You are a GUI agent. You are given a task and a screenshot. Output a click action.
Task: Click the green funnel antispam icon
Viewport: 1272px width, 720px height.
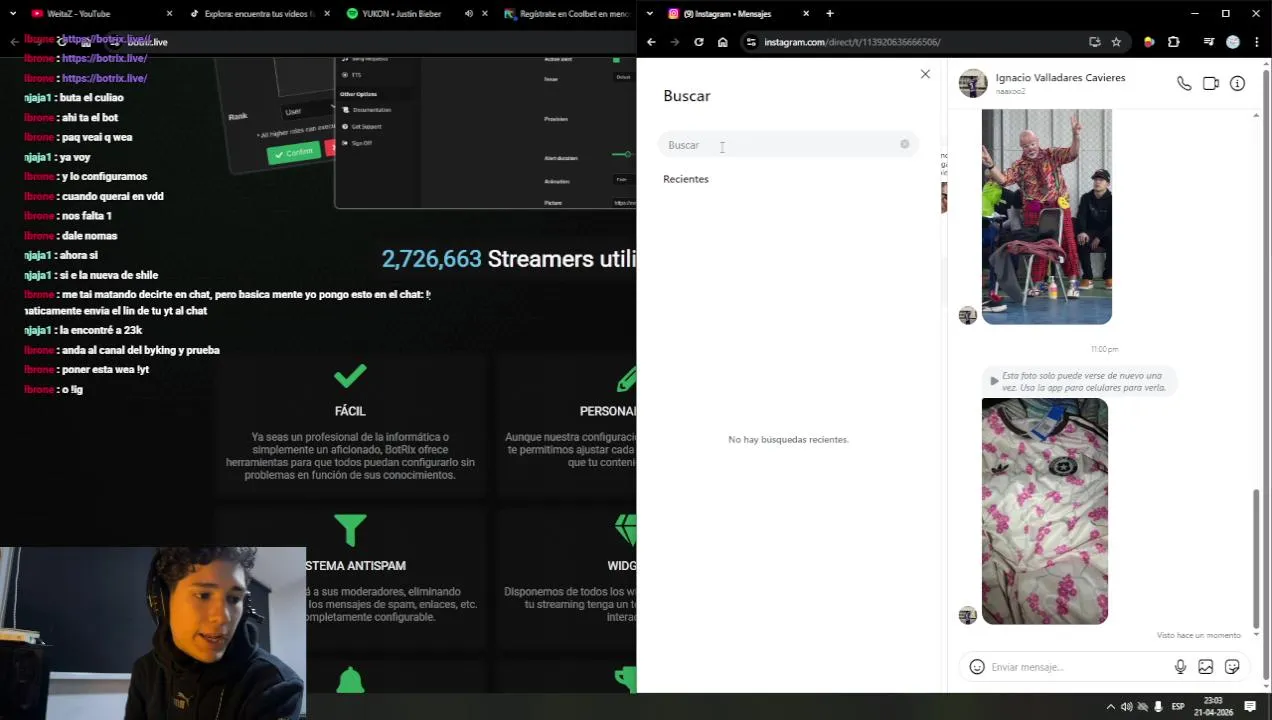pos(350,530)
